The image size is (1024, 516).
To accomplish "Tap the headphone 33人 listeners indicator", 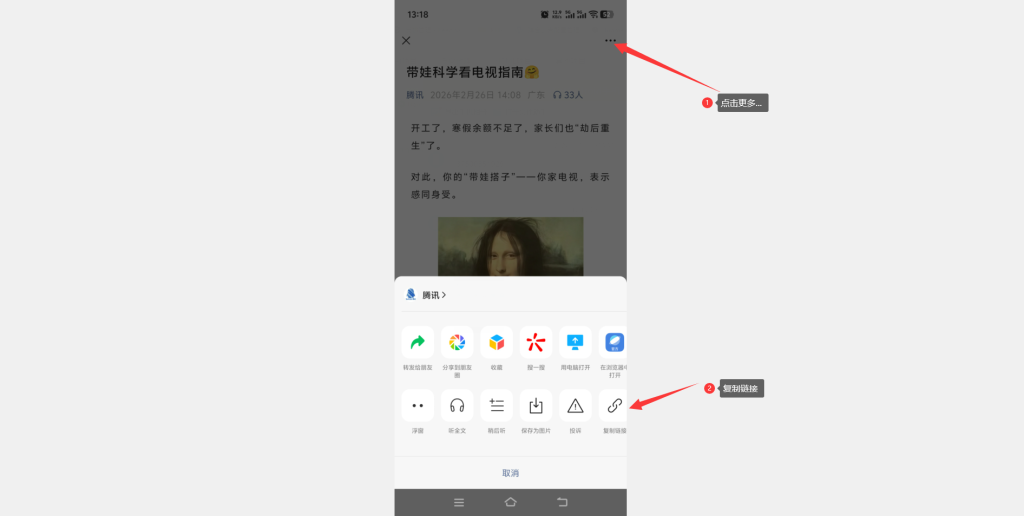I will click(x=568, y=95).
